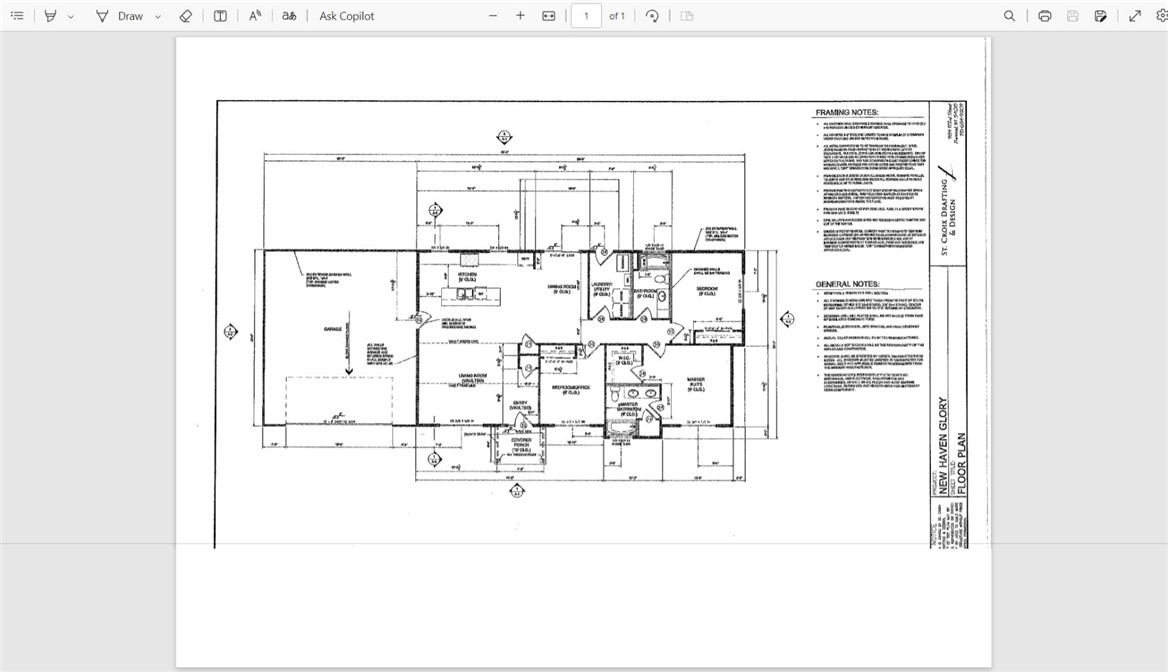Enter full screen mode
1168x672 pixels.
click(1135, 16)
